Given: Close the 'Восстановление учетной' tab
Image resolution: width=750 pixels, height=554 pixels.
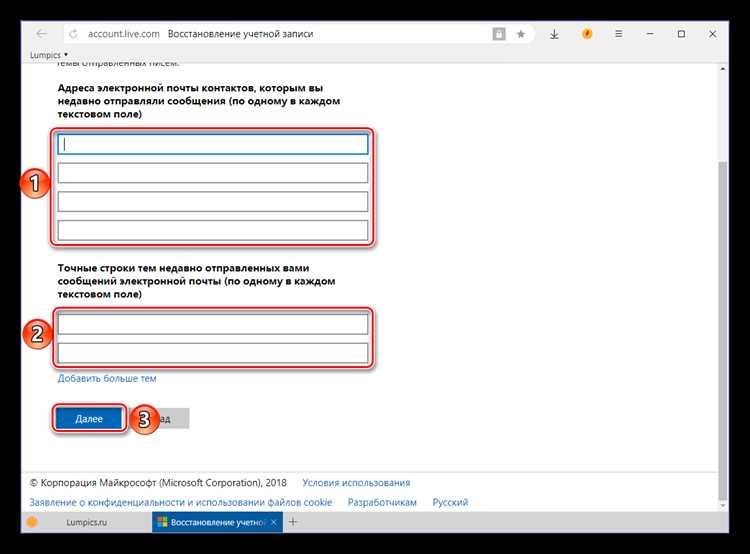Looking at the screenshot, I should [x=274, y=522].
